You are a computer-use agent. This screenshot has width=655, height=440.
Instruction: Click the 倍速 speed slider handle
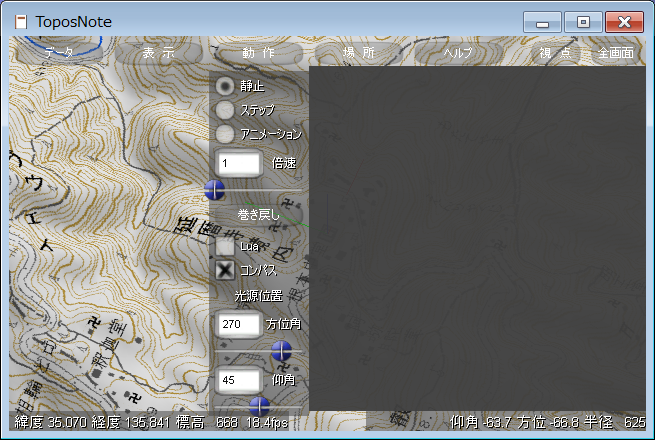215,191
